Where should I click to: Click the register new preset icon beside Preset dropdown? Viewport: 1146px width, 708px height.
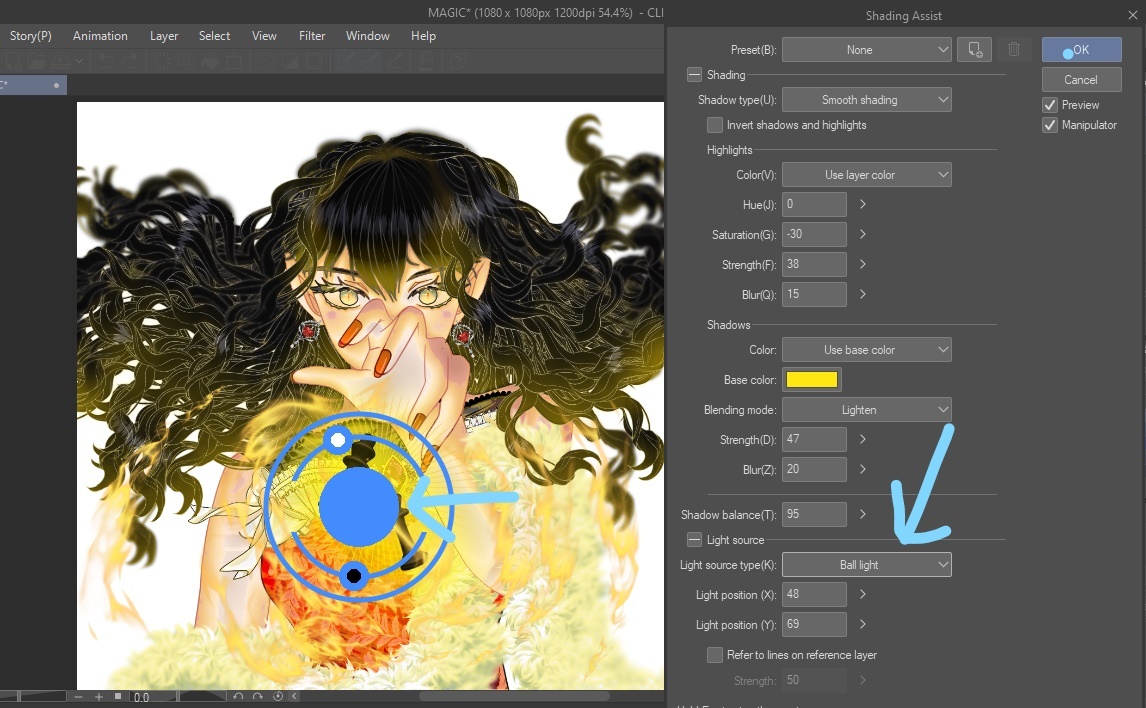(x=974, y=49)
